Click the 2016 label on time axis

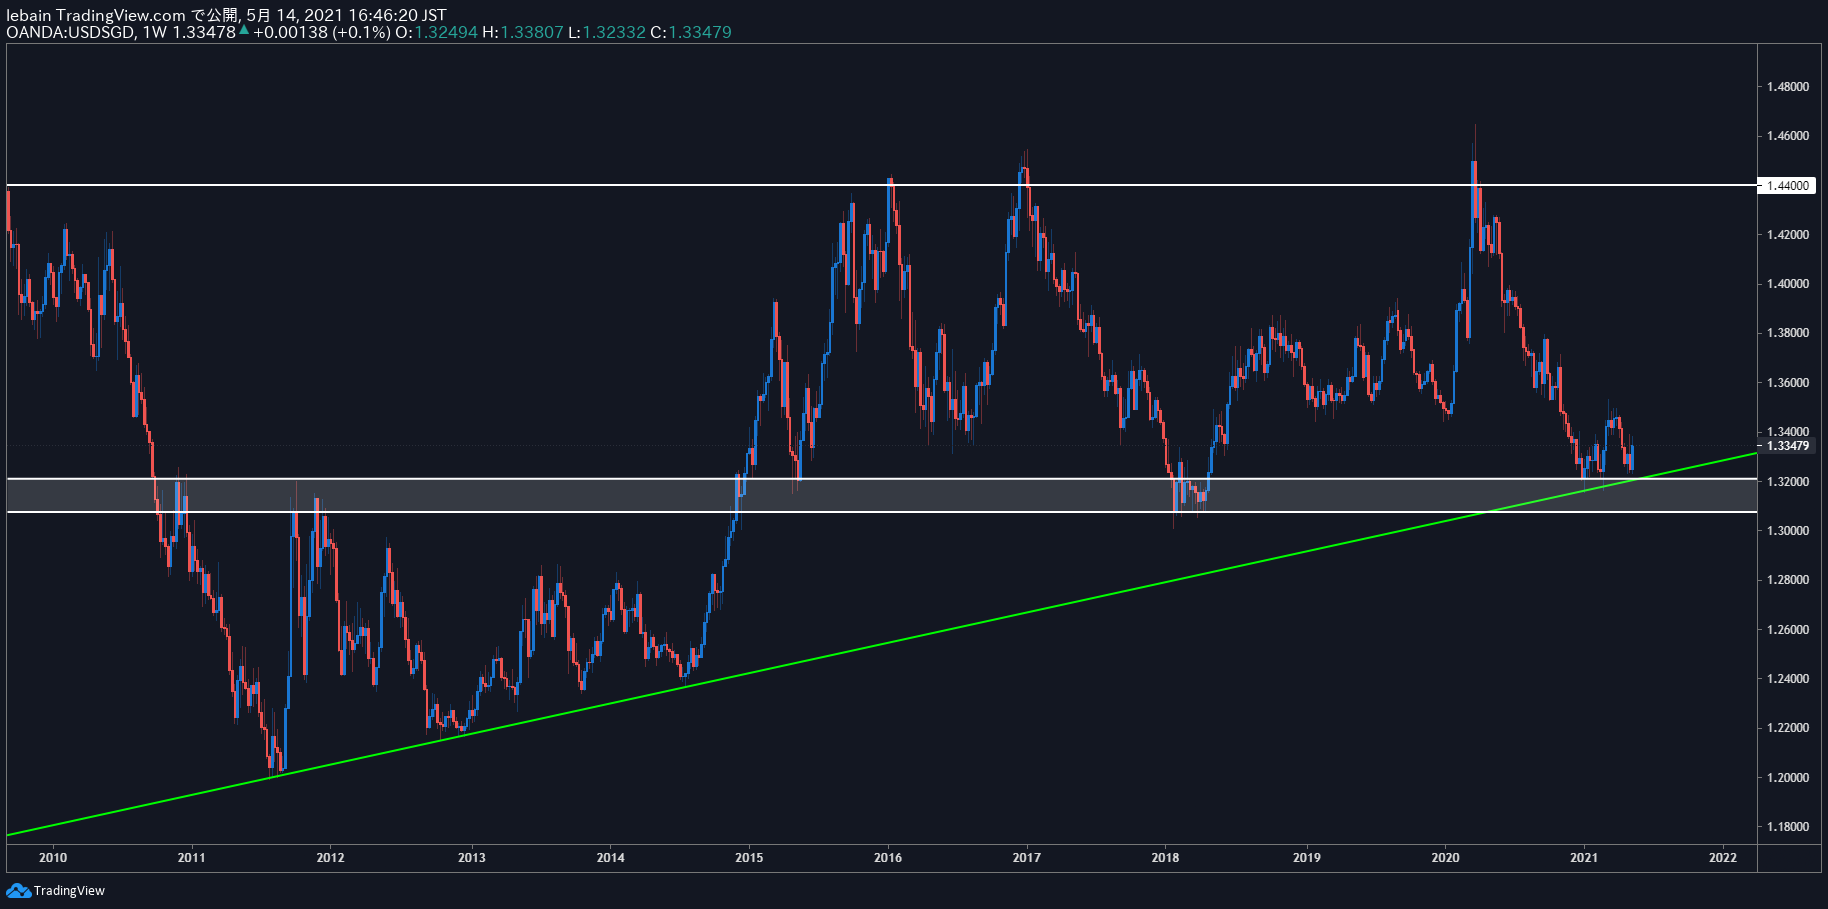coord(888,857)
